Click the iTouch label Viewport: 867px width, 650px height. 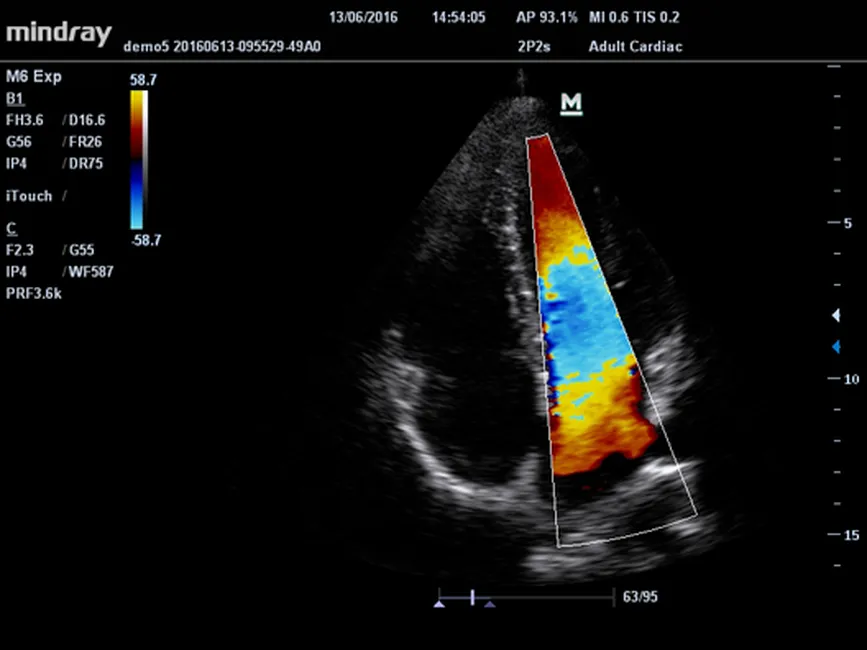pyautogui.click(x=29, y=196)
